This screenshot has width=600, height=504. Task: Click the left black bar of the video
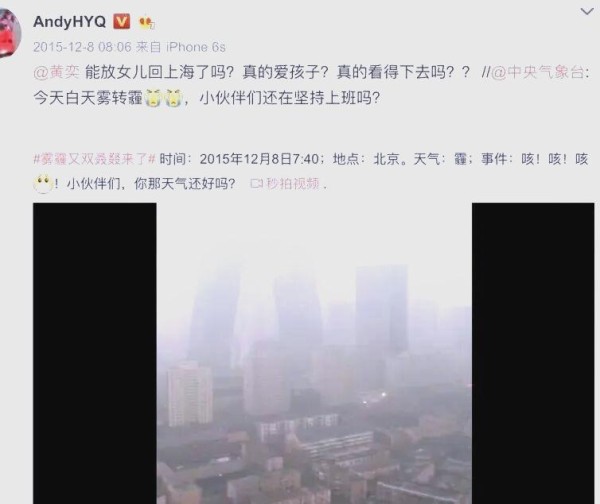[95, 353]
